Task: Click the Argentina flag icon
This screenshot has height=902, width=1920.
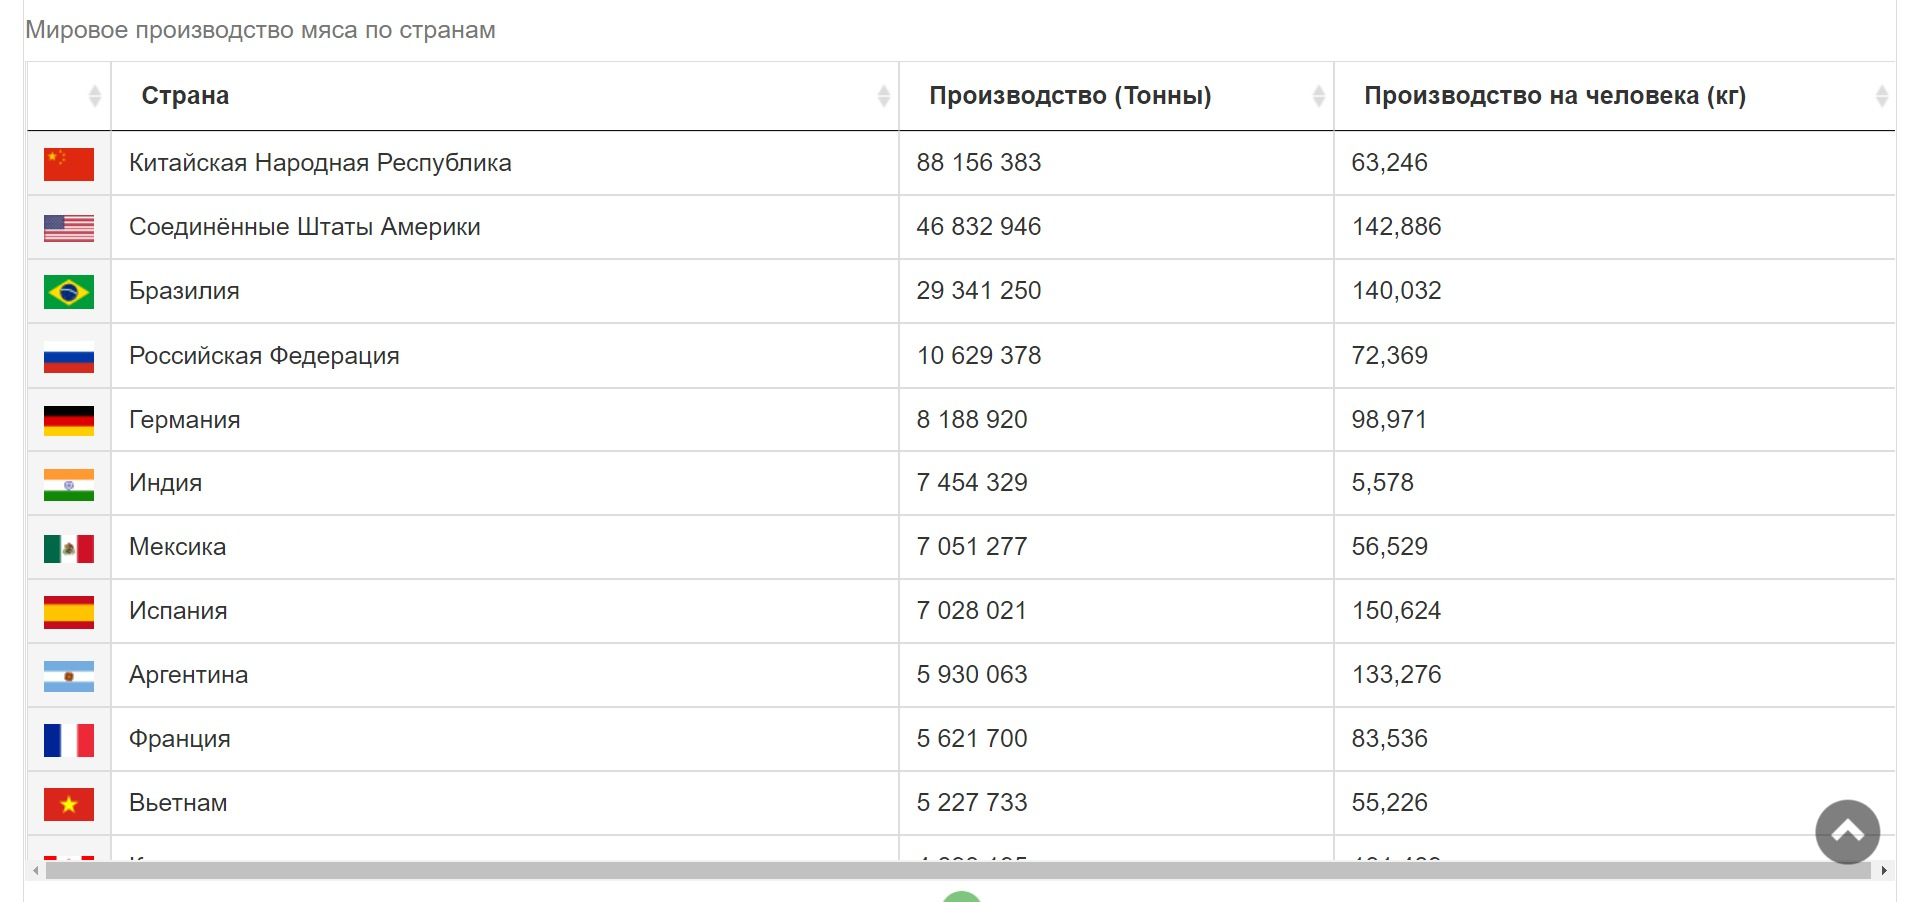Action: coord(69,676)
